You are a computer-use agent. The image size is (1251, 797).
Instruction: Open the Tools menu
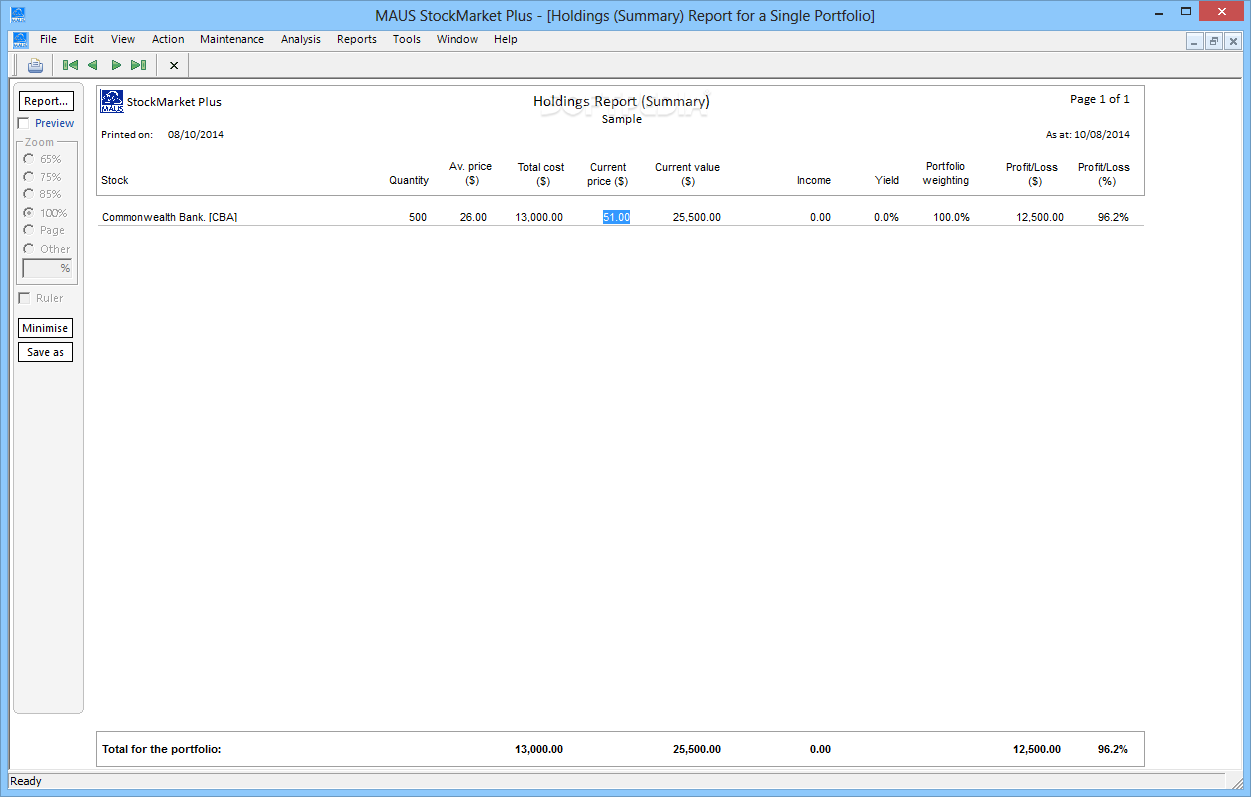(x=407, y=40)
